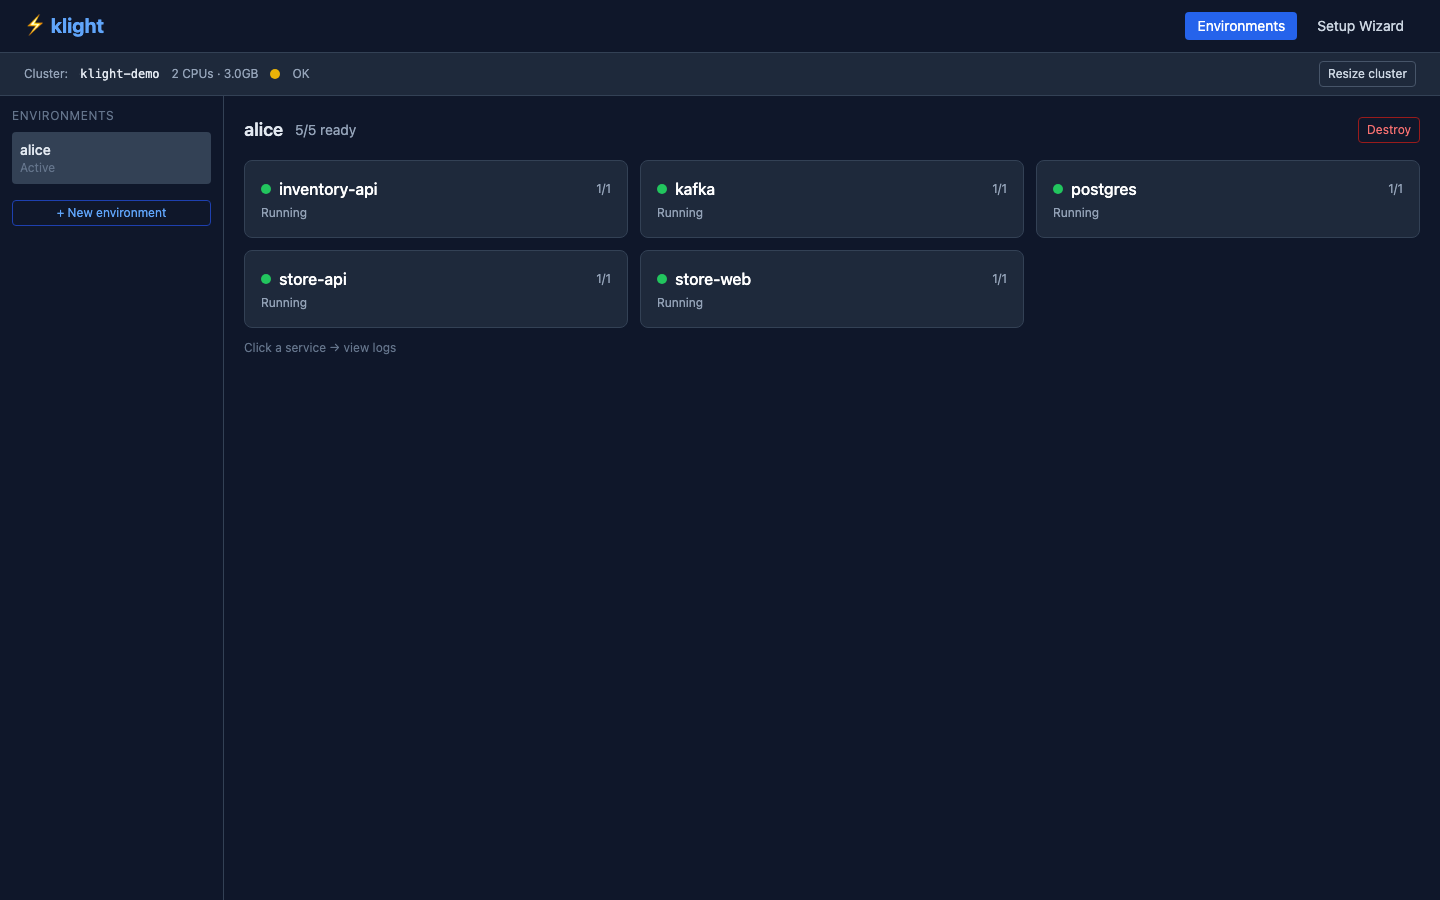Click the + New environment button
Image resolution: width=1440 pixels, height=900 pixels.
(x=111, y=213)
